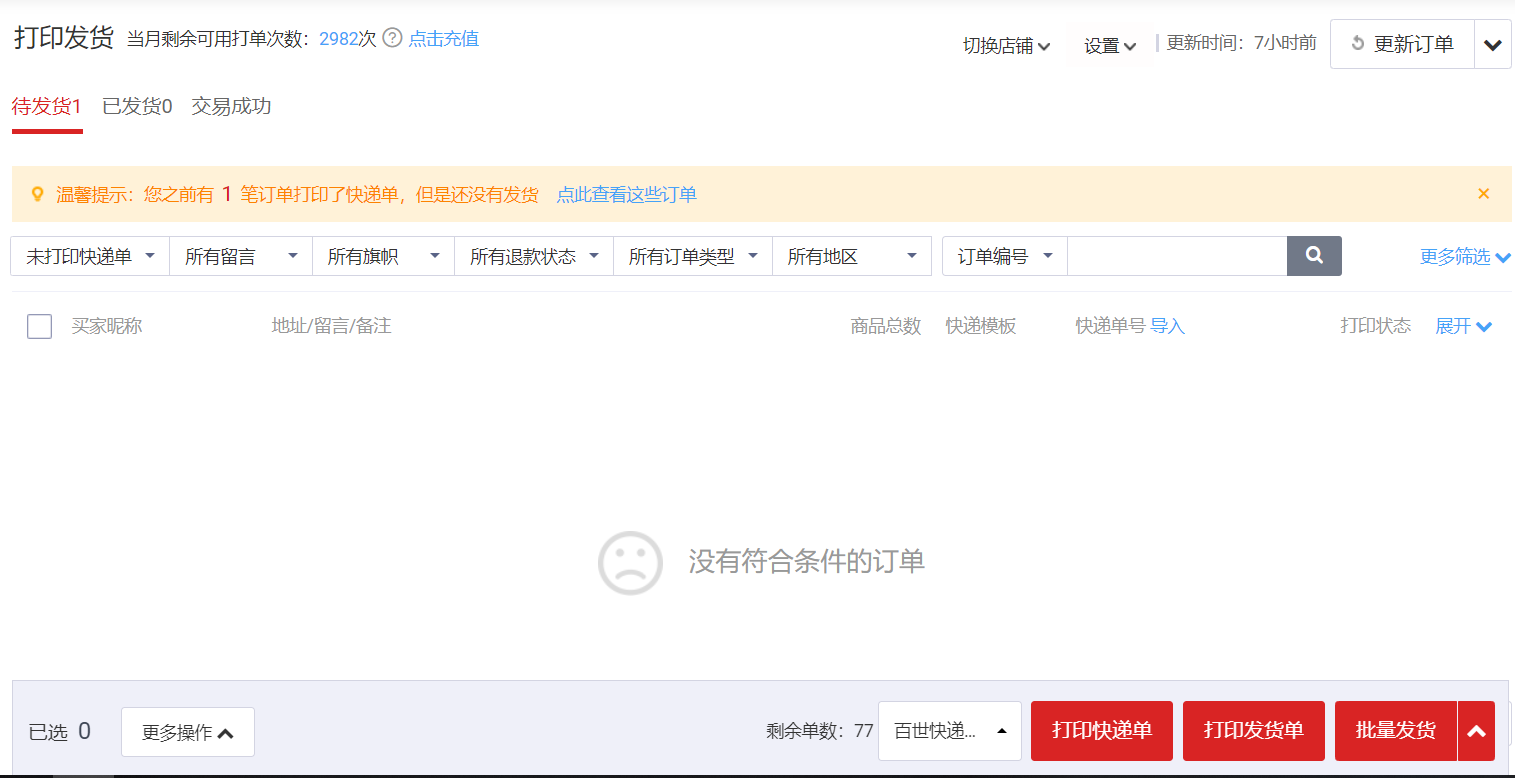Click 展开 to expand the order list
1515x778 pixels.
click(x=1464, y=326)
